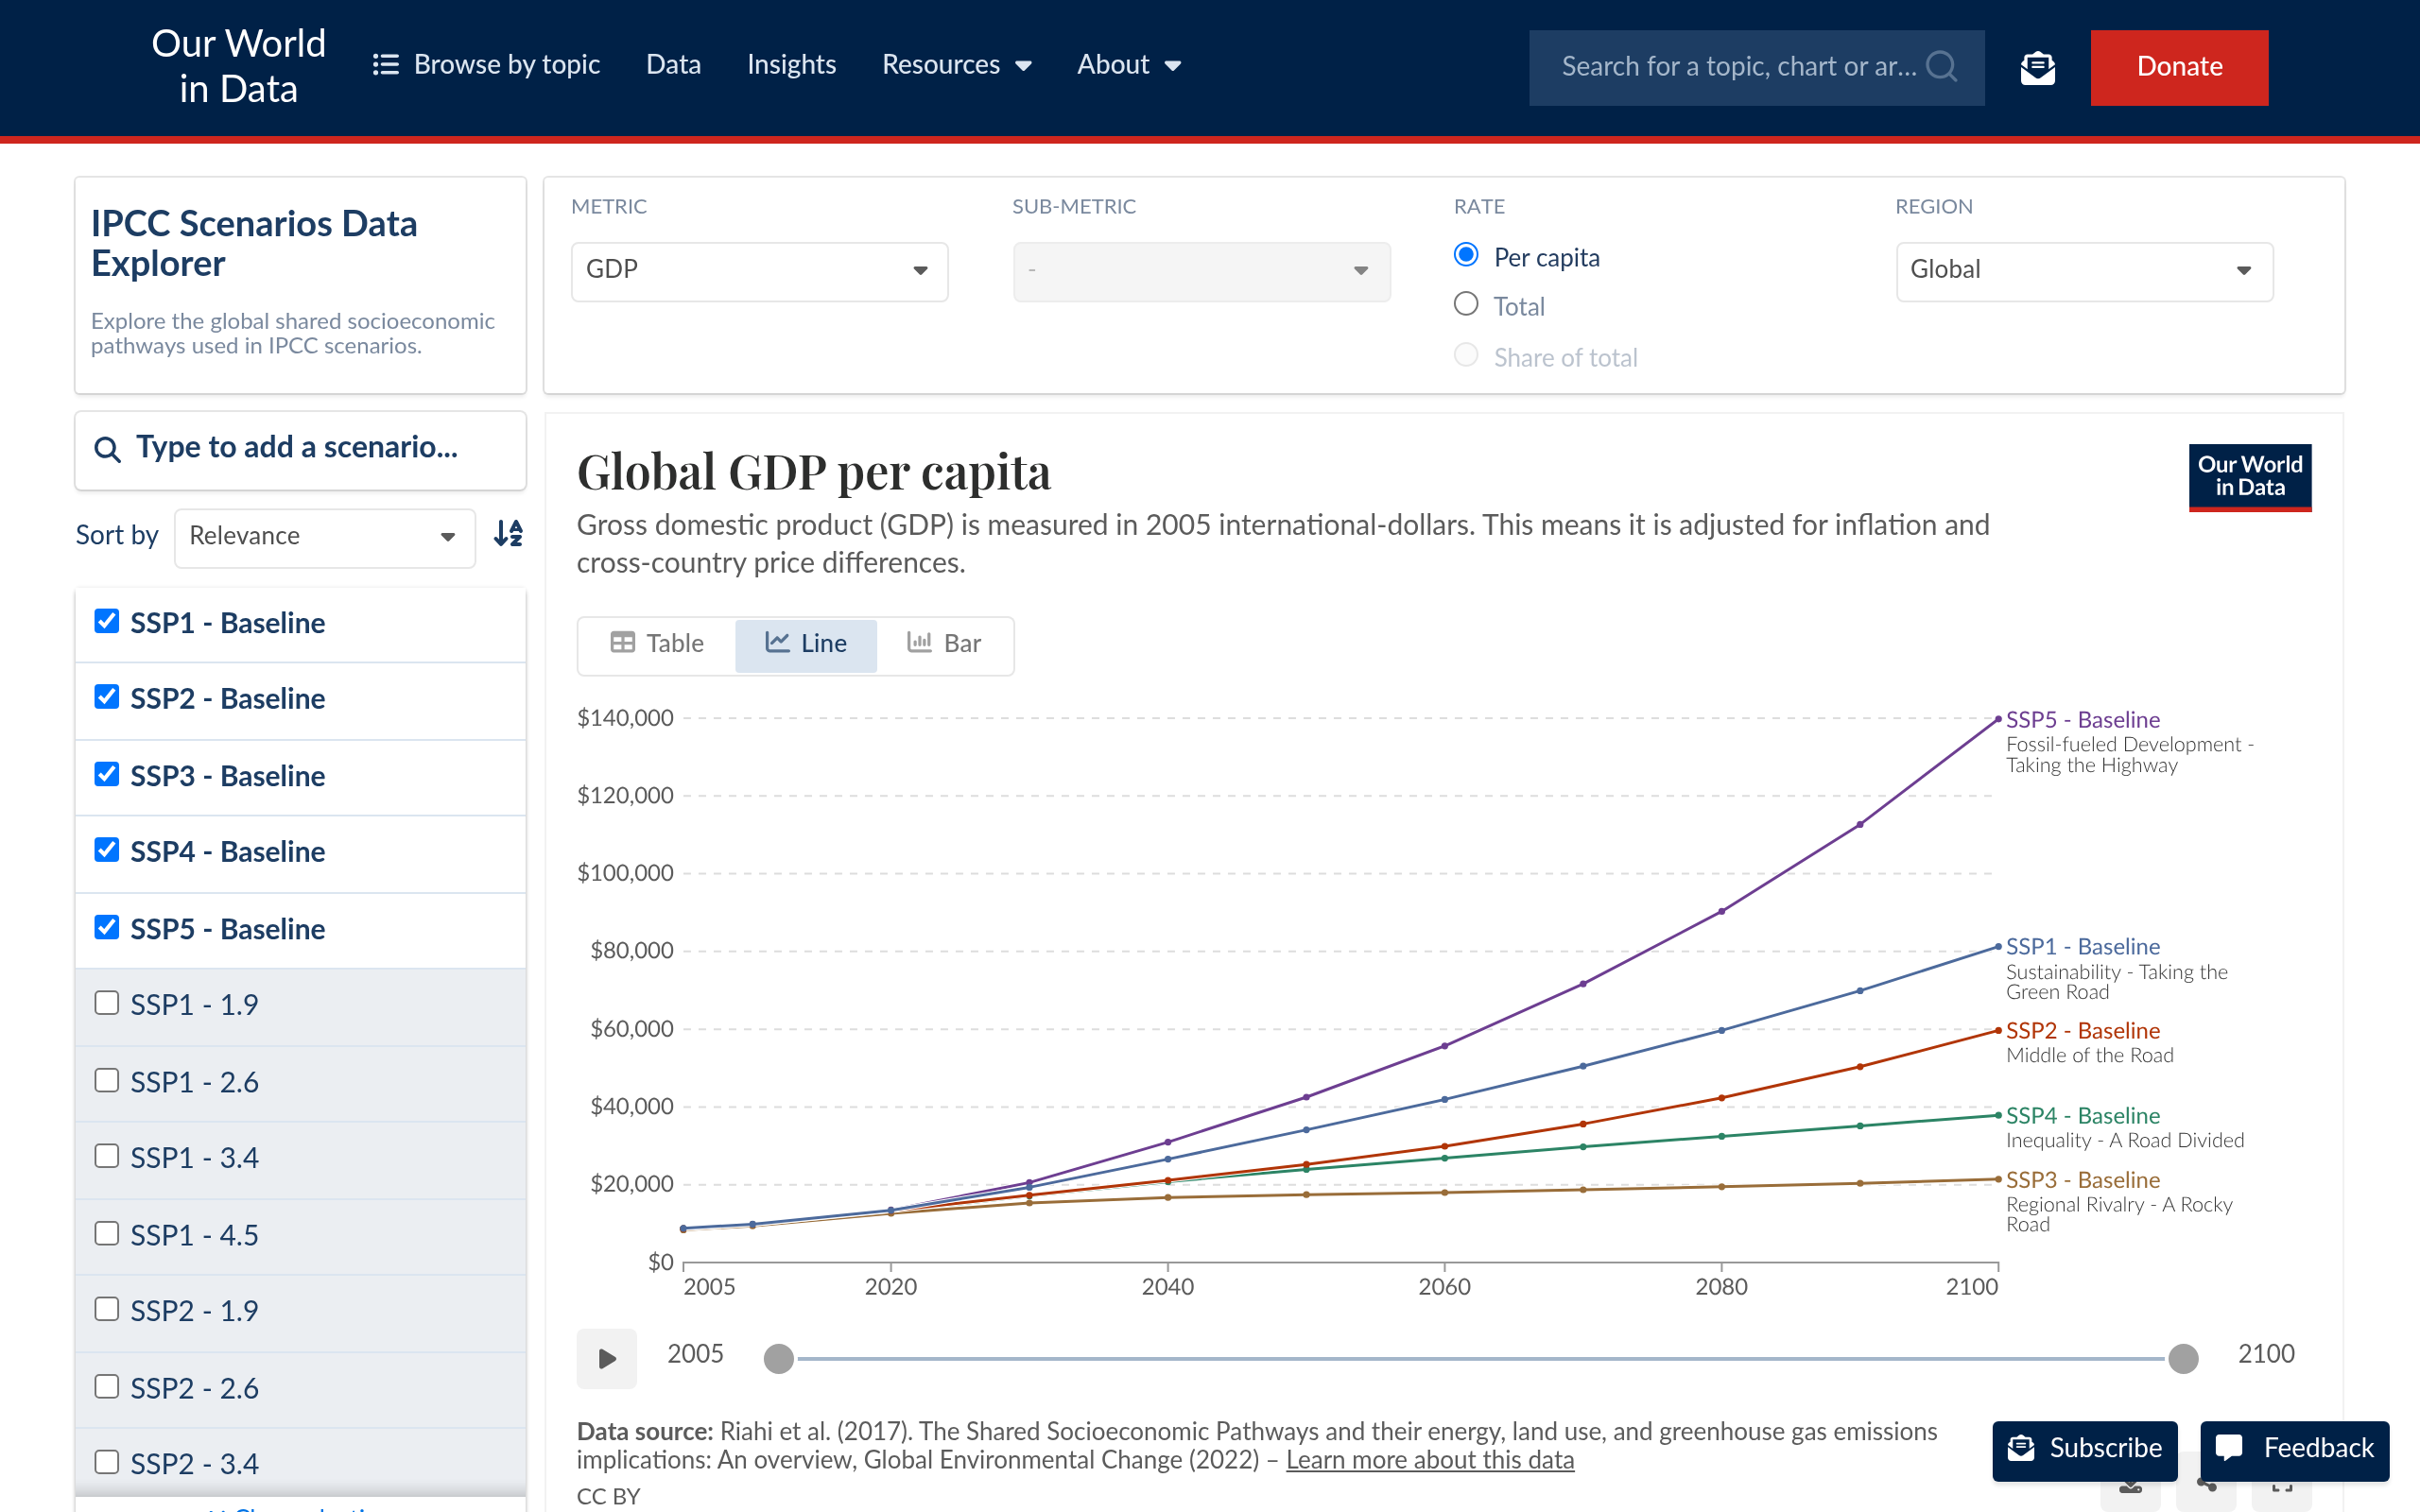The height and width of the screenshot is (1512, 2420).
Task: Click the Our World in Data chart logo
Action: point(2250,477)
